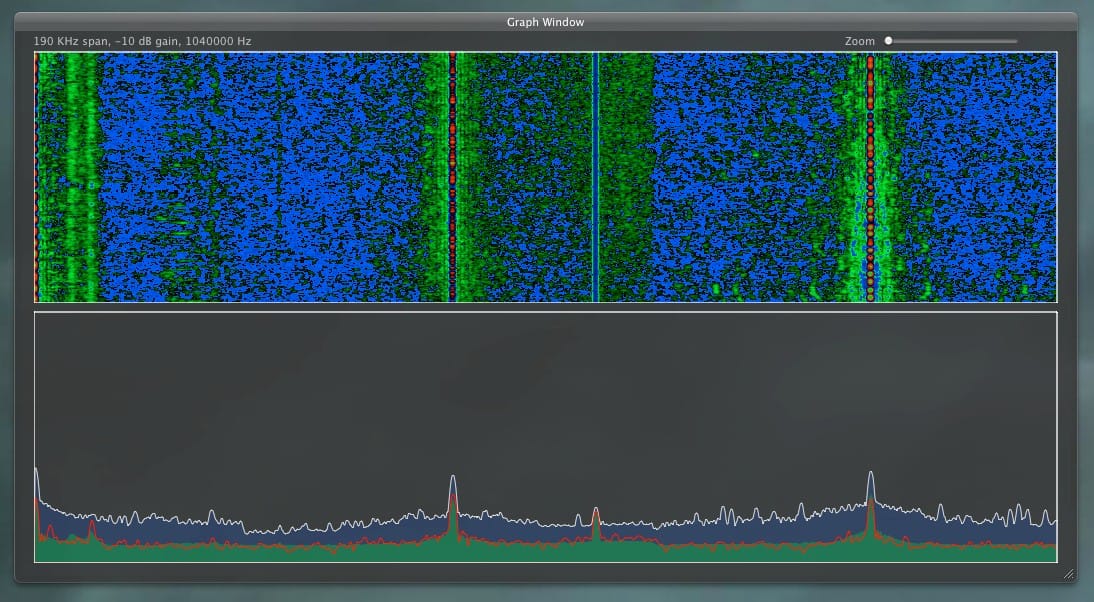Click the empty dark area above the spectrum trace
Viewport: 1094px width, 602px height.
click(x=545, y=400)
